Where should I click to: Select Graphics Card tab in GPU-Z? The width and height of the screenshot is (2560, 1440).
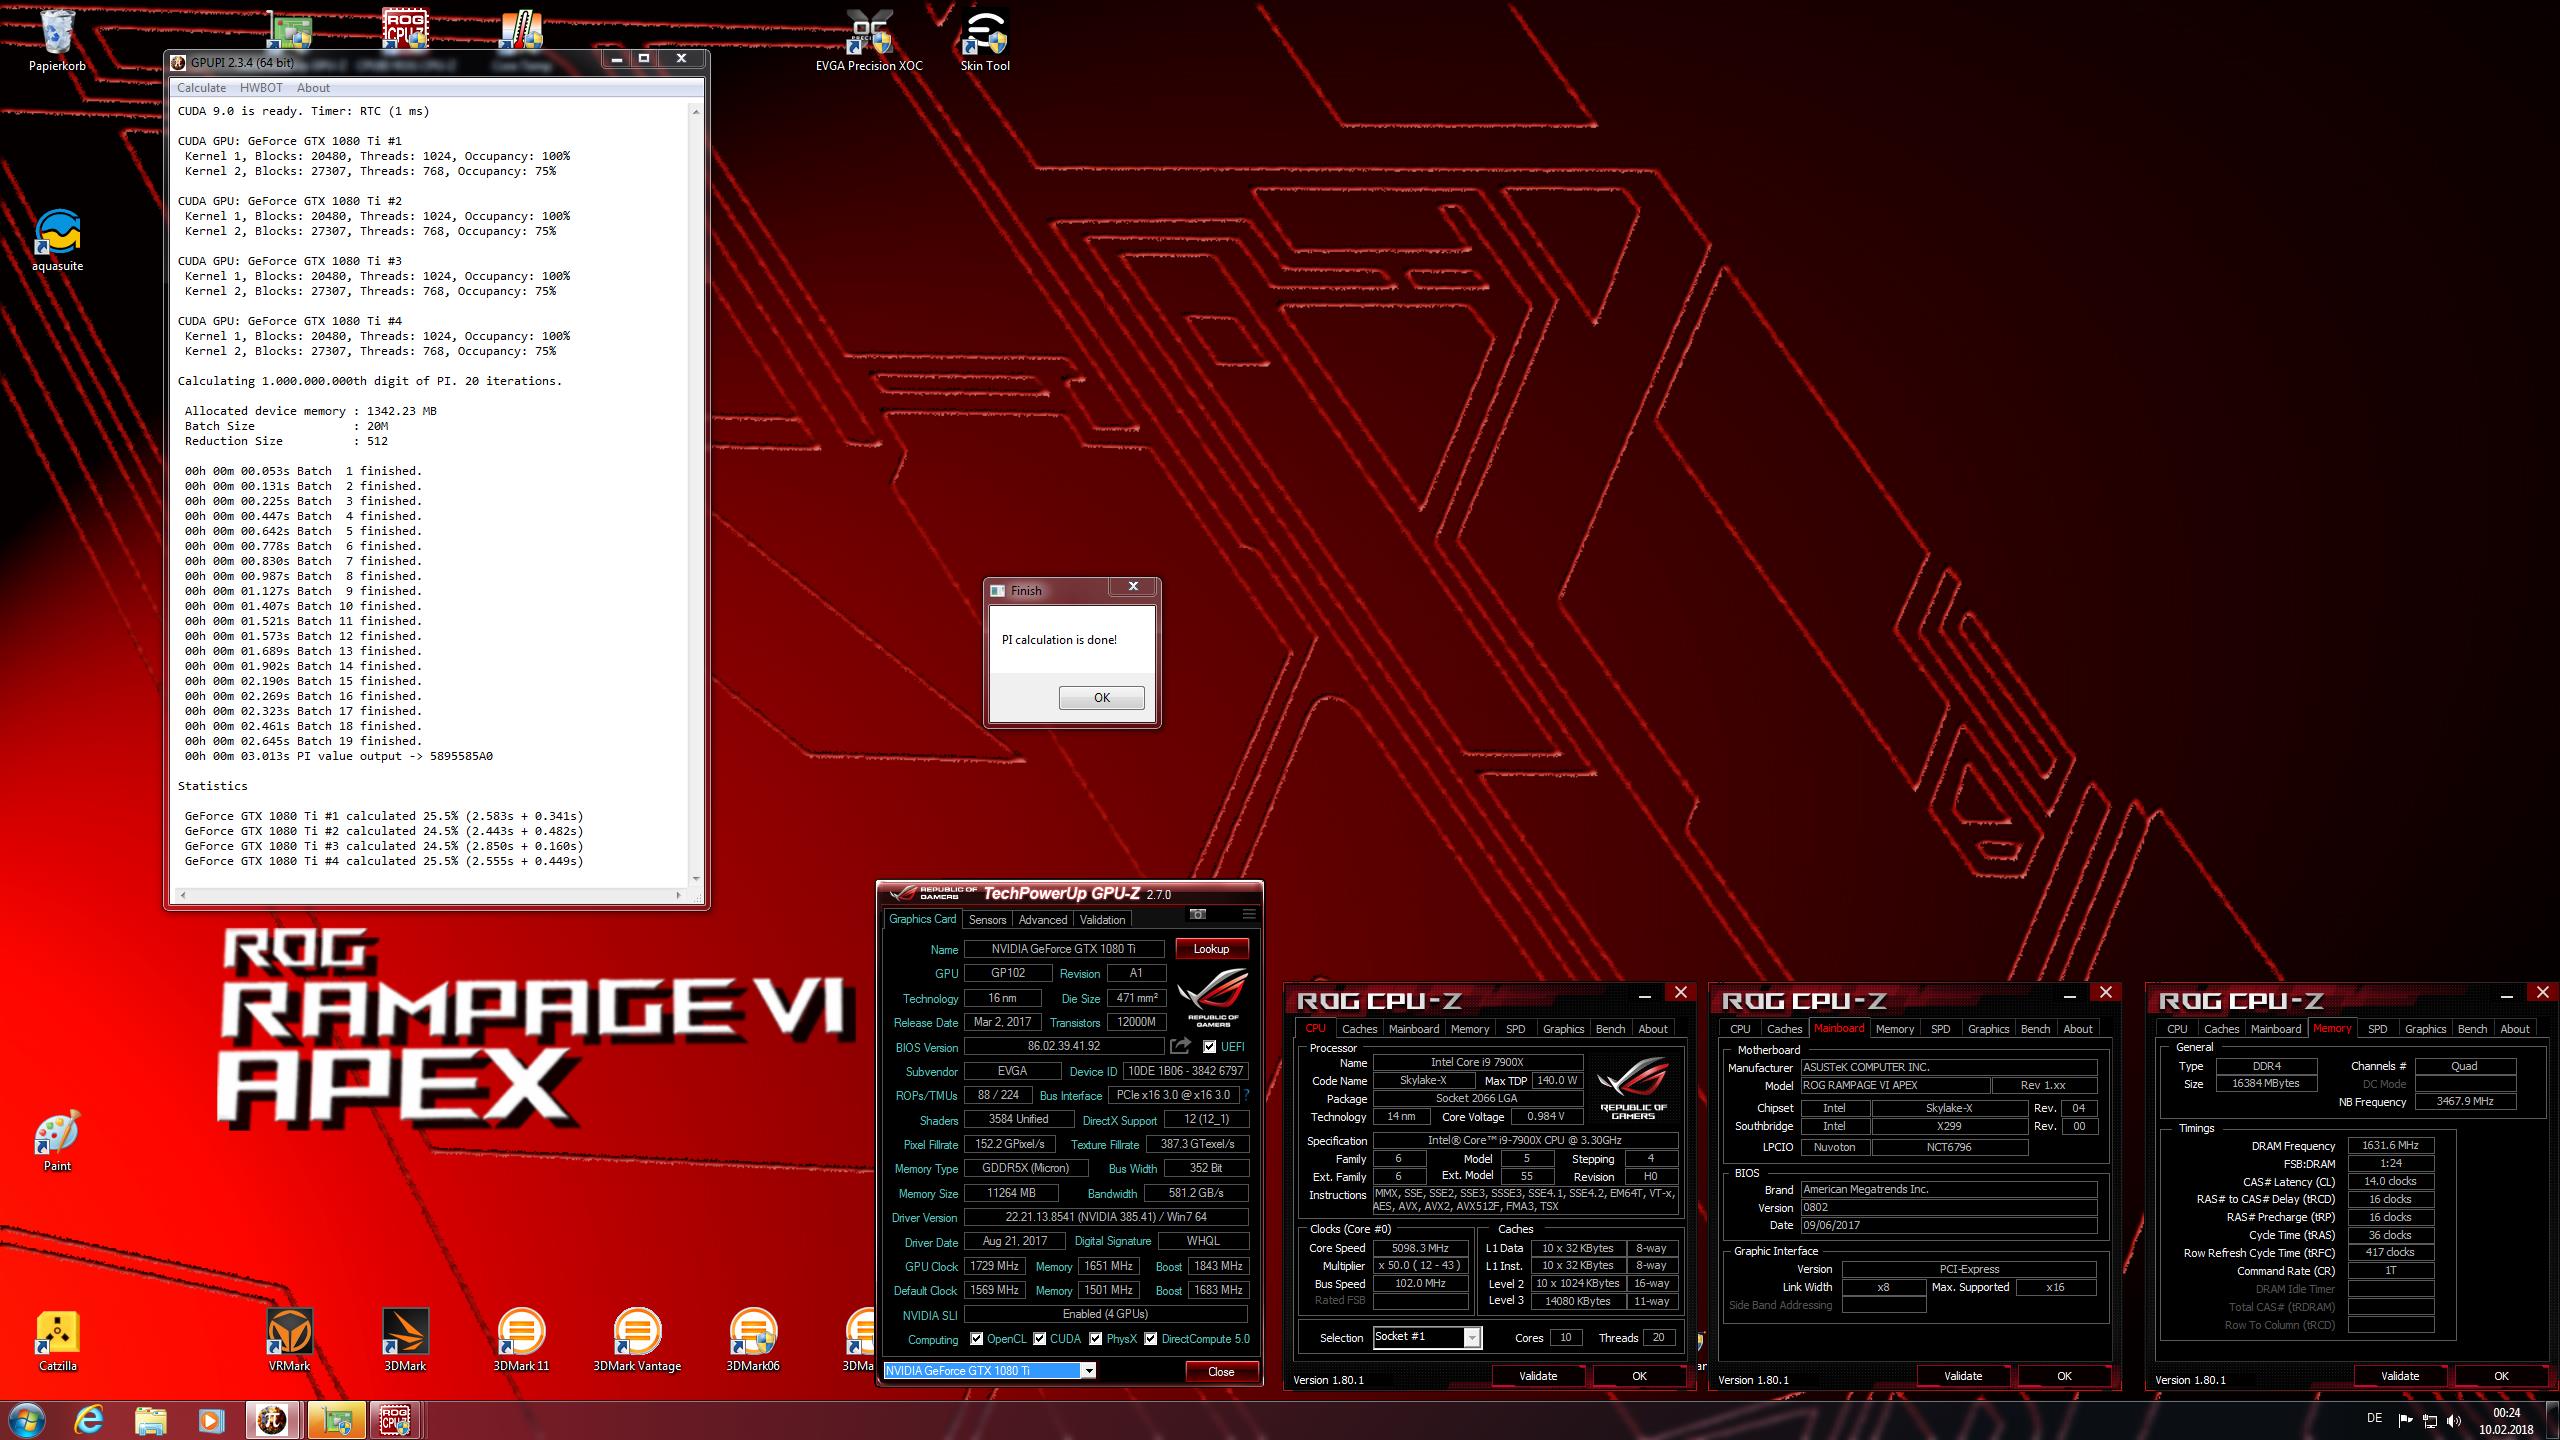pyautogui.click(x=922, y=919)
